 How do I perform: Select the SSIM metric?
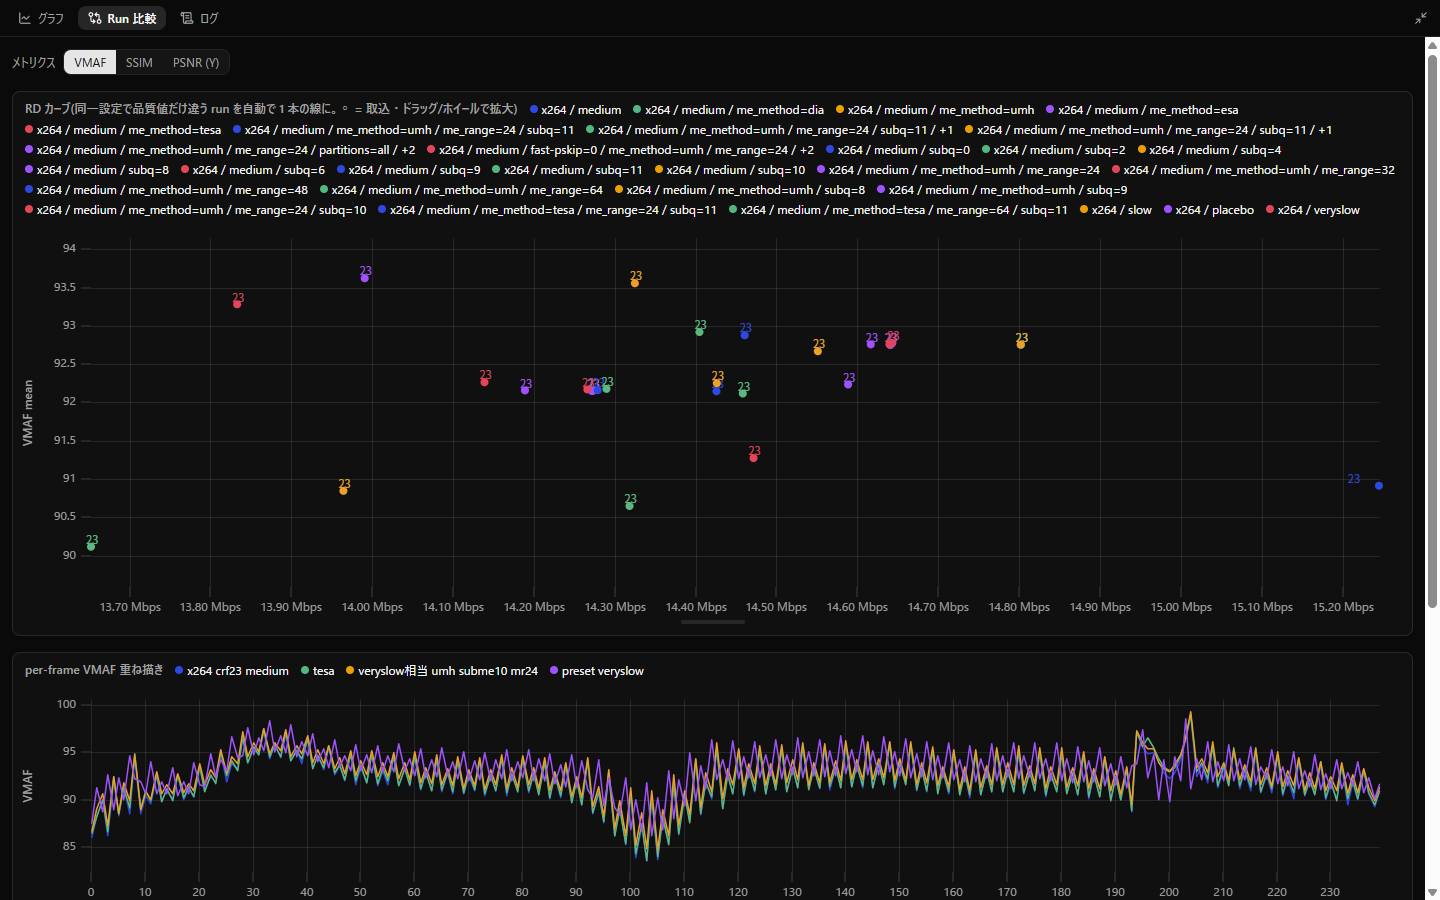pyautogui.click(x=139, y=62)
